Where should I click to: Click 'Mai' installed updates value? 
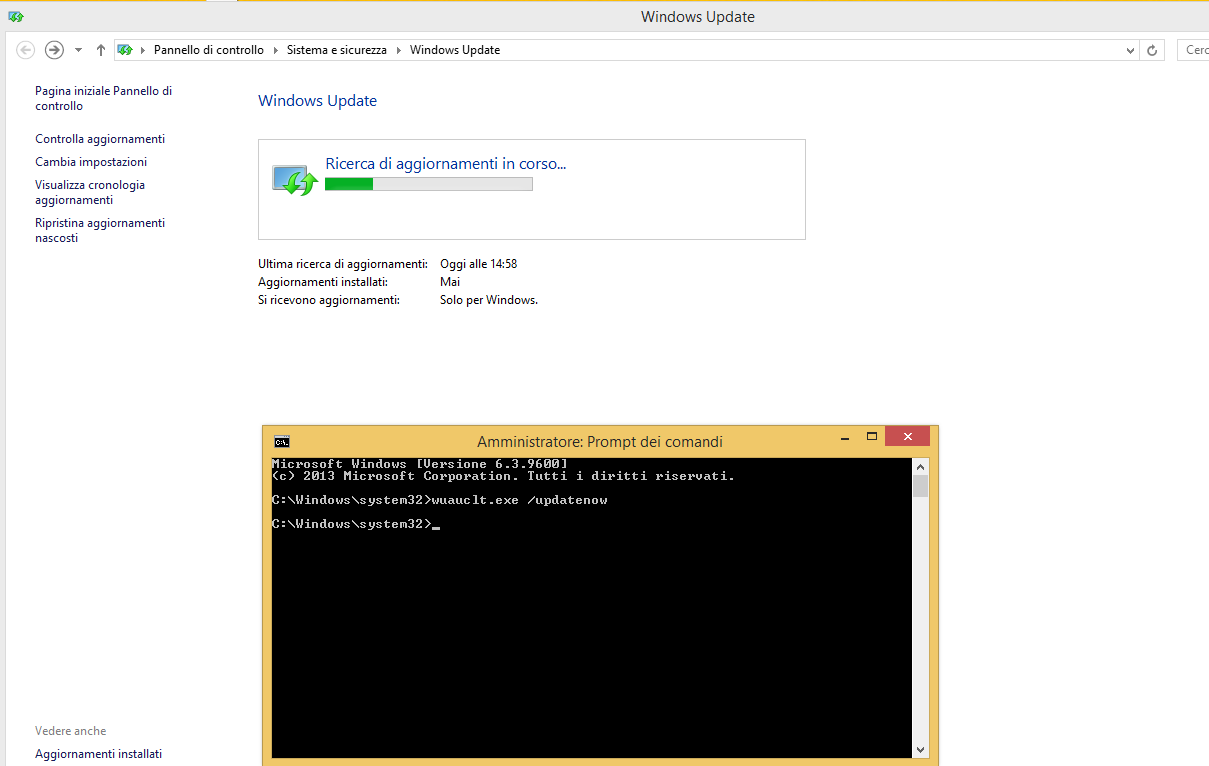click(x=450, y=282)
